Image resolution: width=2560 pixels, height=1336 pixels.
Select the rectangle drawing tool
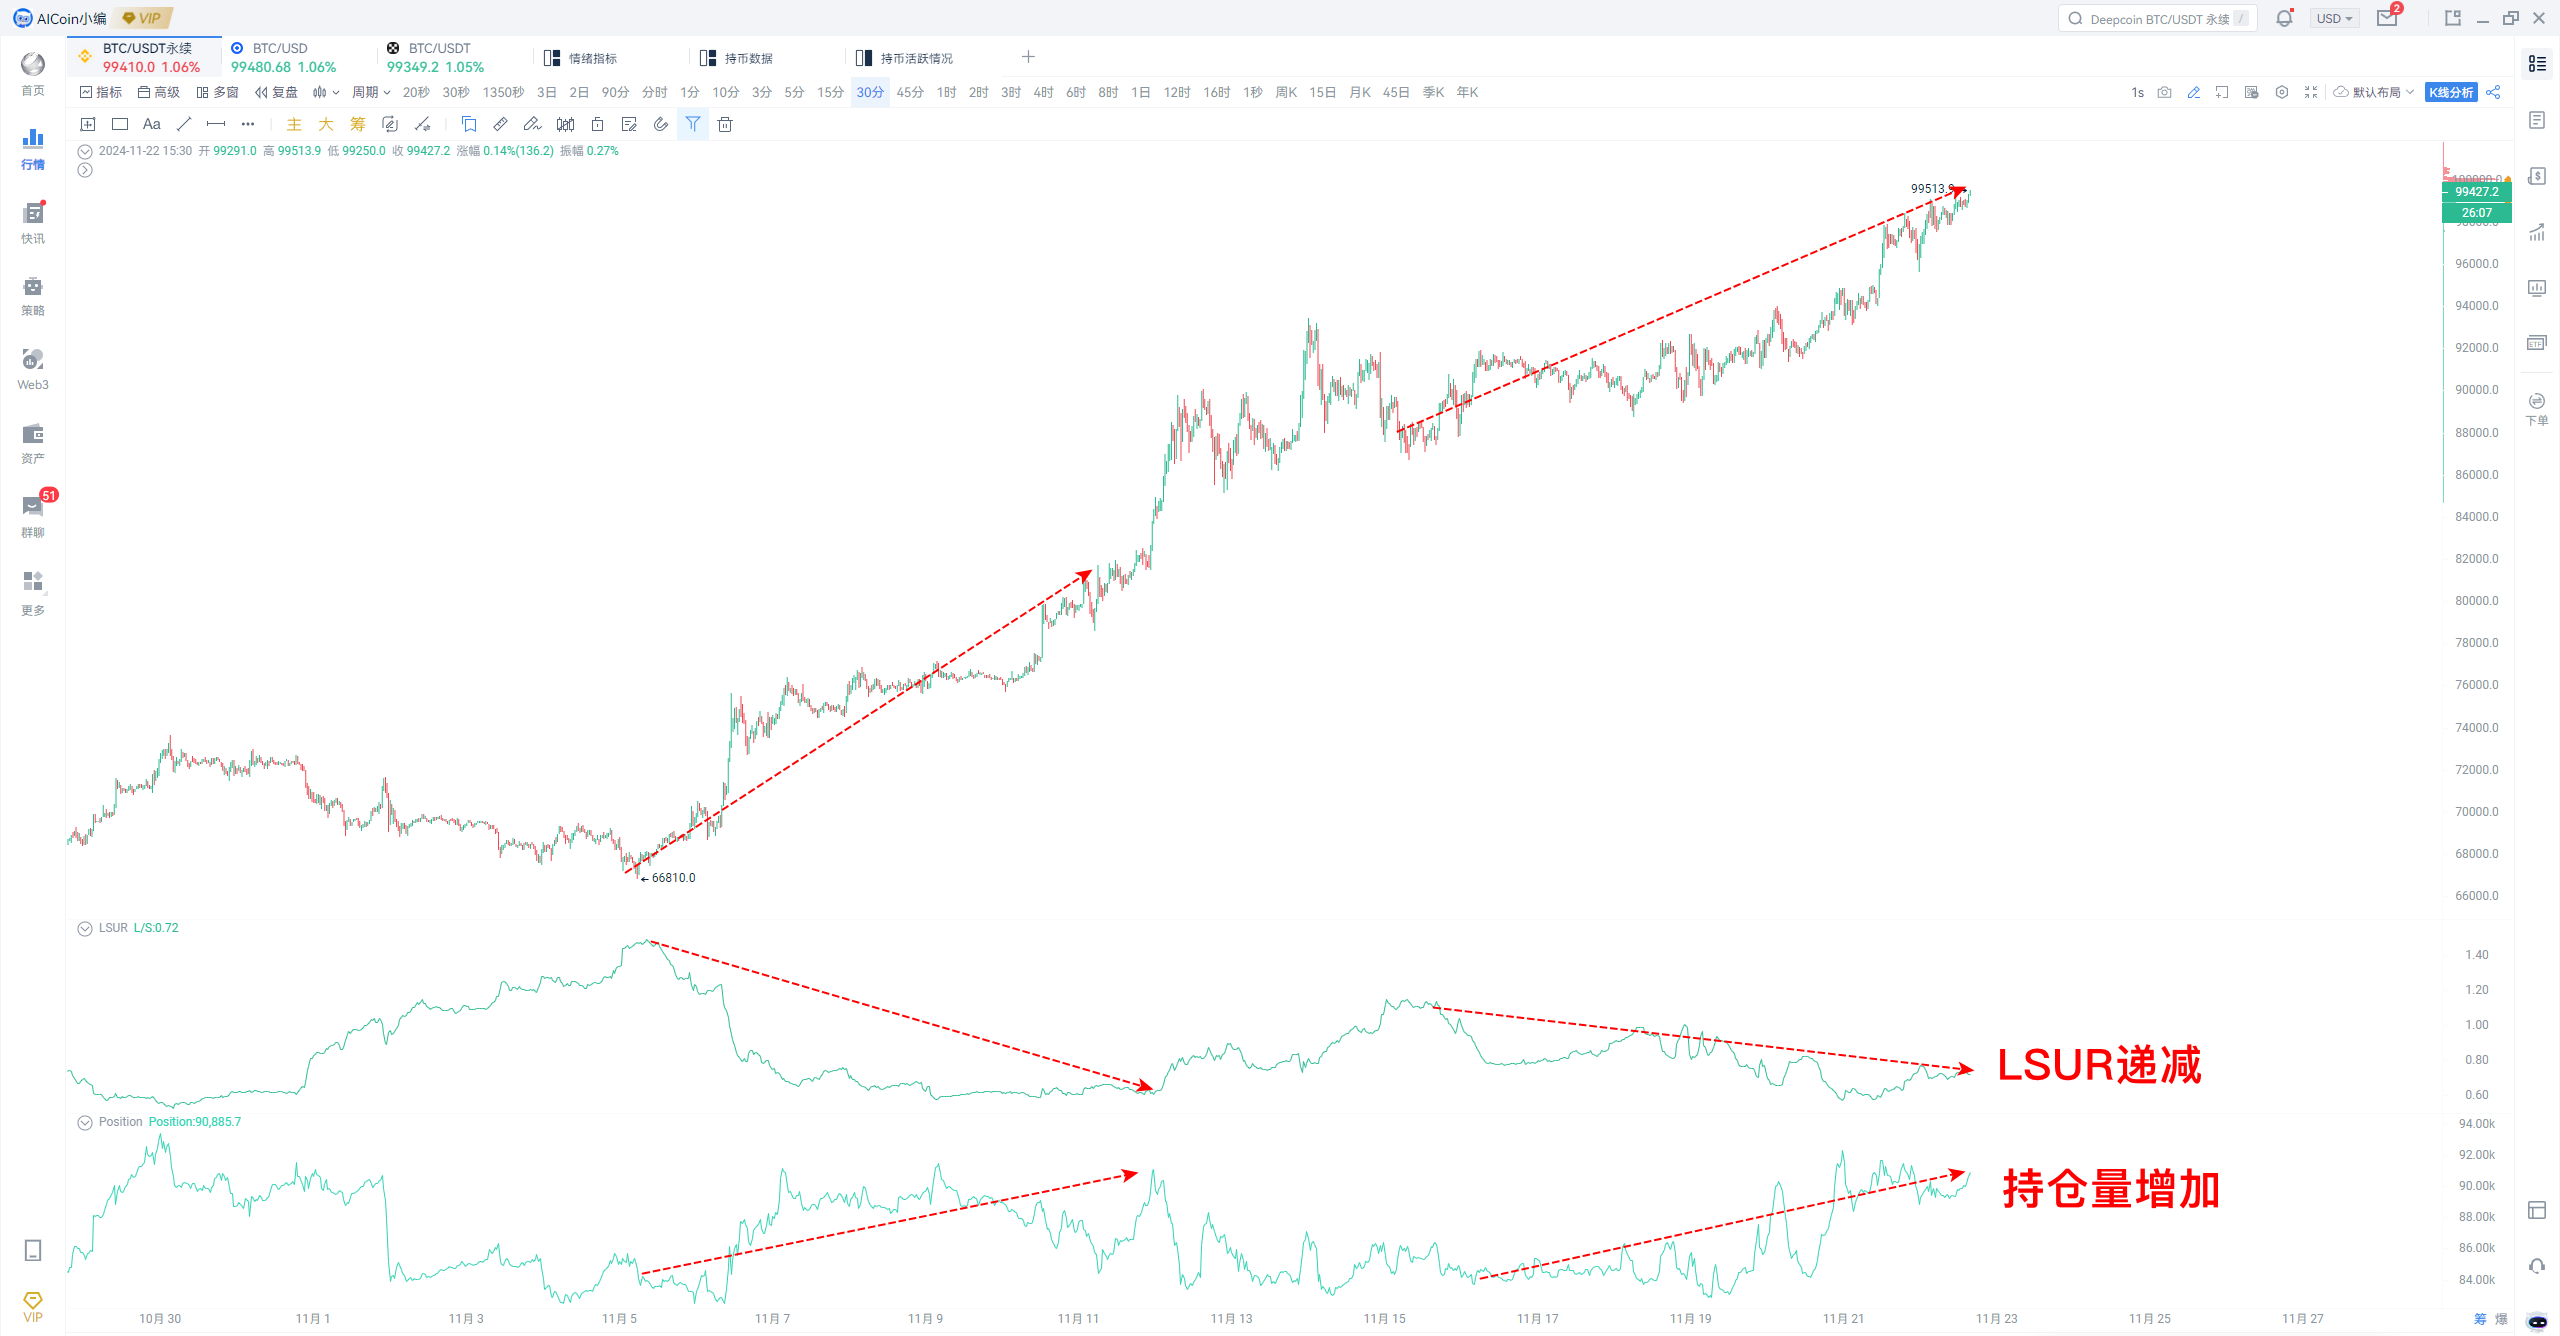[x=120, y=124]
